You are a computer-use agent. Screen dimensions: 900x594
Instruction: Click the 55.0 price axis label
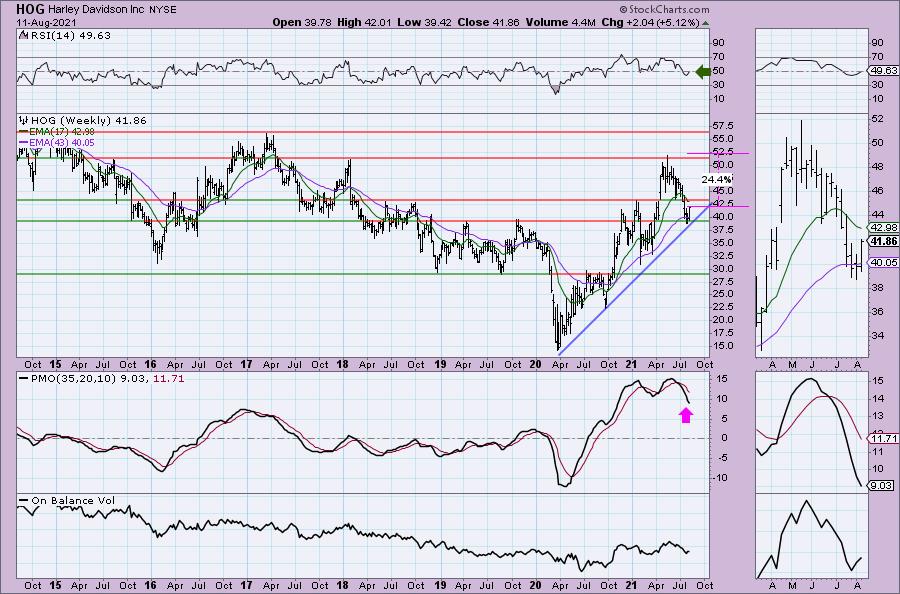point(723,139)
